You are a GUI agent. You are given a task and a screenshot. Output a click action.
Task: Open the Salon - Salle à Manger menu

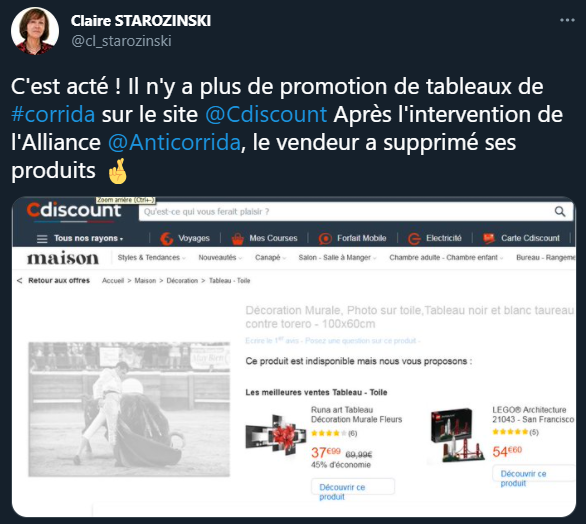tap(337, 258)
